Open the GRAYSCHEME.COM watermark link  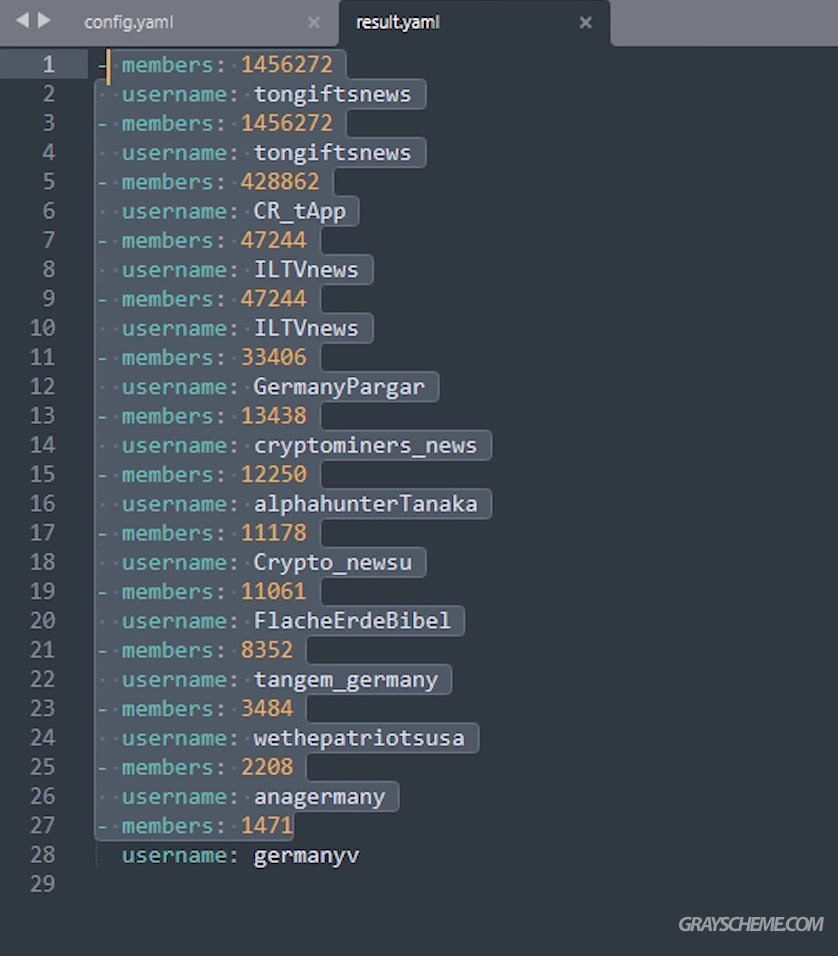[x=751, y=924]
